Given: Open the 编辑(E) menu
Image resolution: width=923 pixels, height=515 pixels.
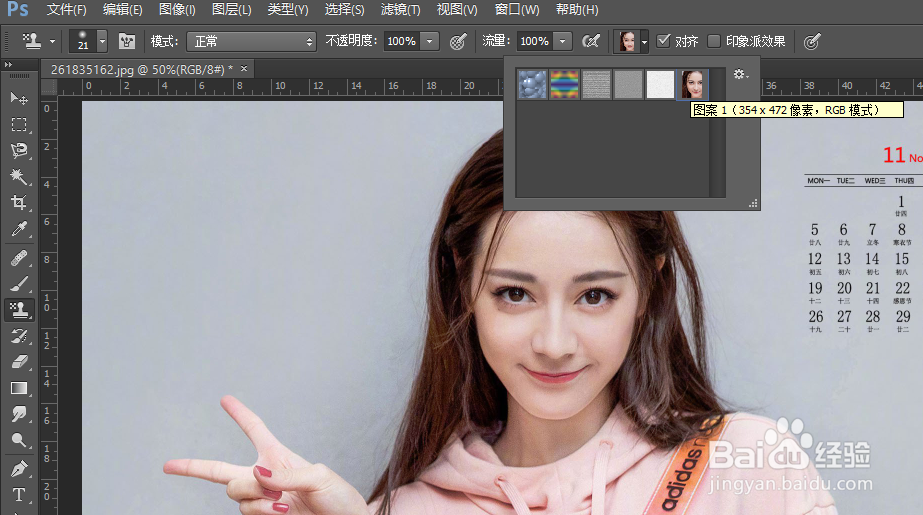Looking at the screenshot, I should 122,10.
